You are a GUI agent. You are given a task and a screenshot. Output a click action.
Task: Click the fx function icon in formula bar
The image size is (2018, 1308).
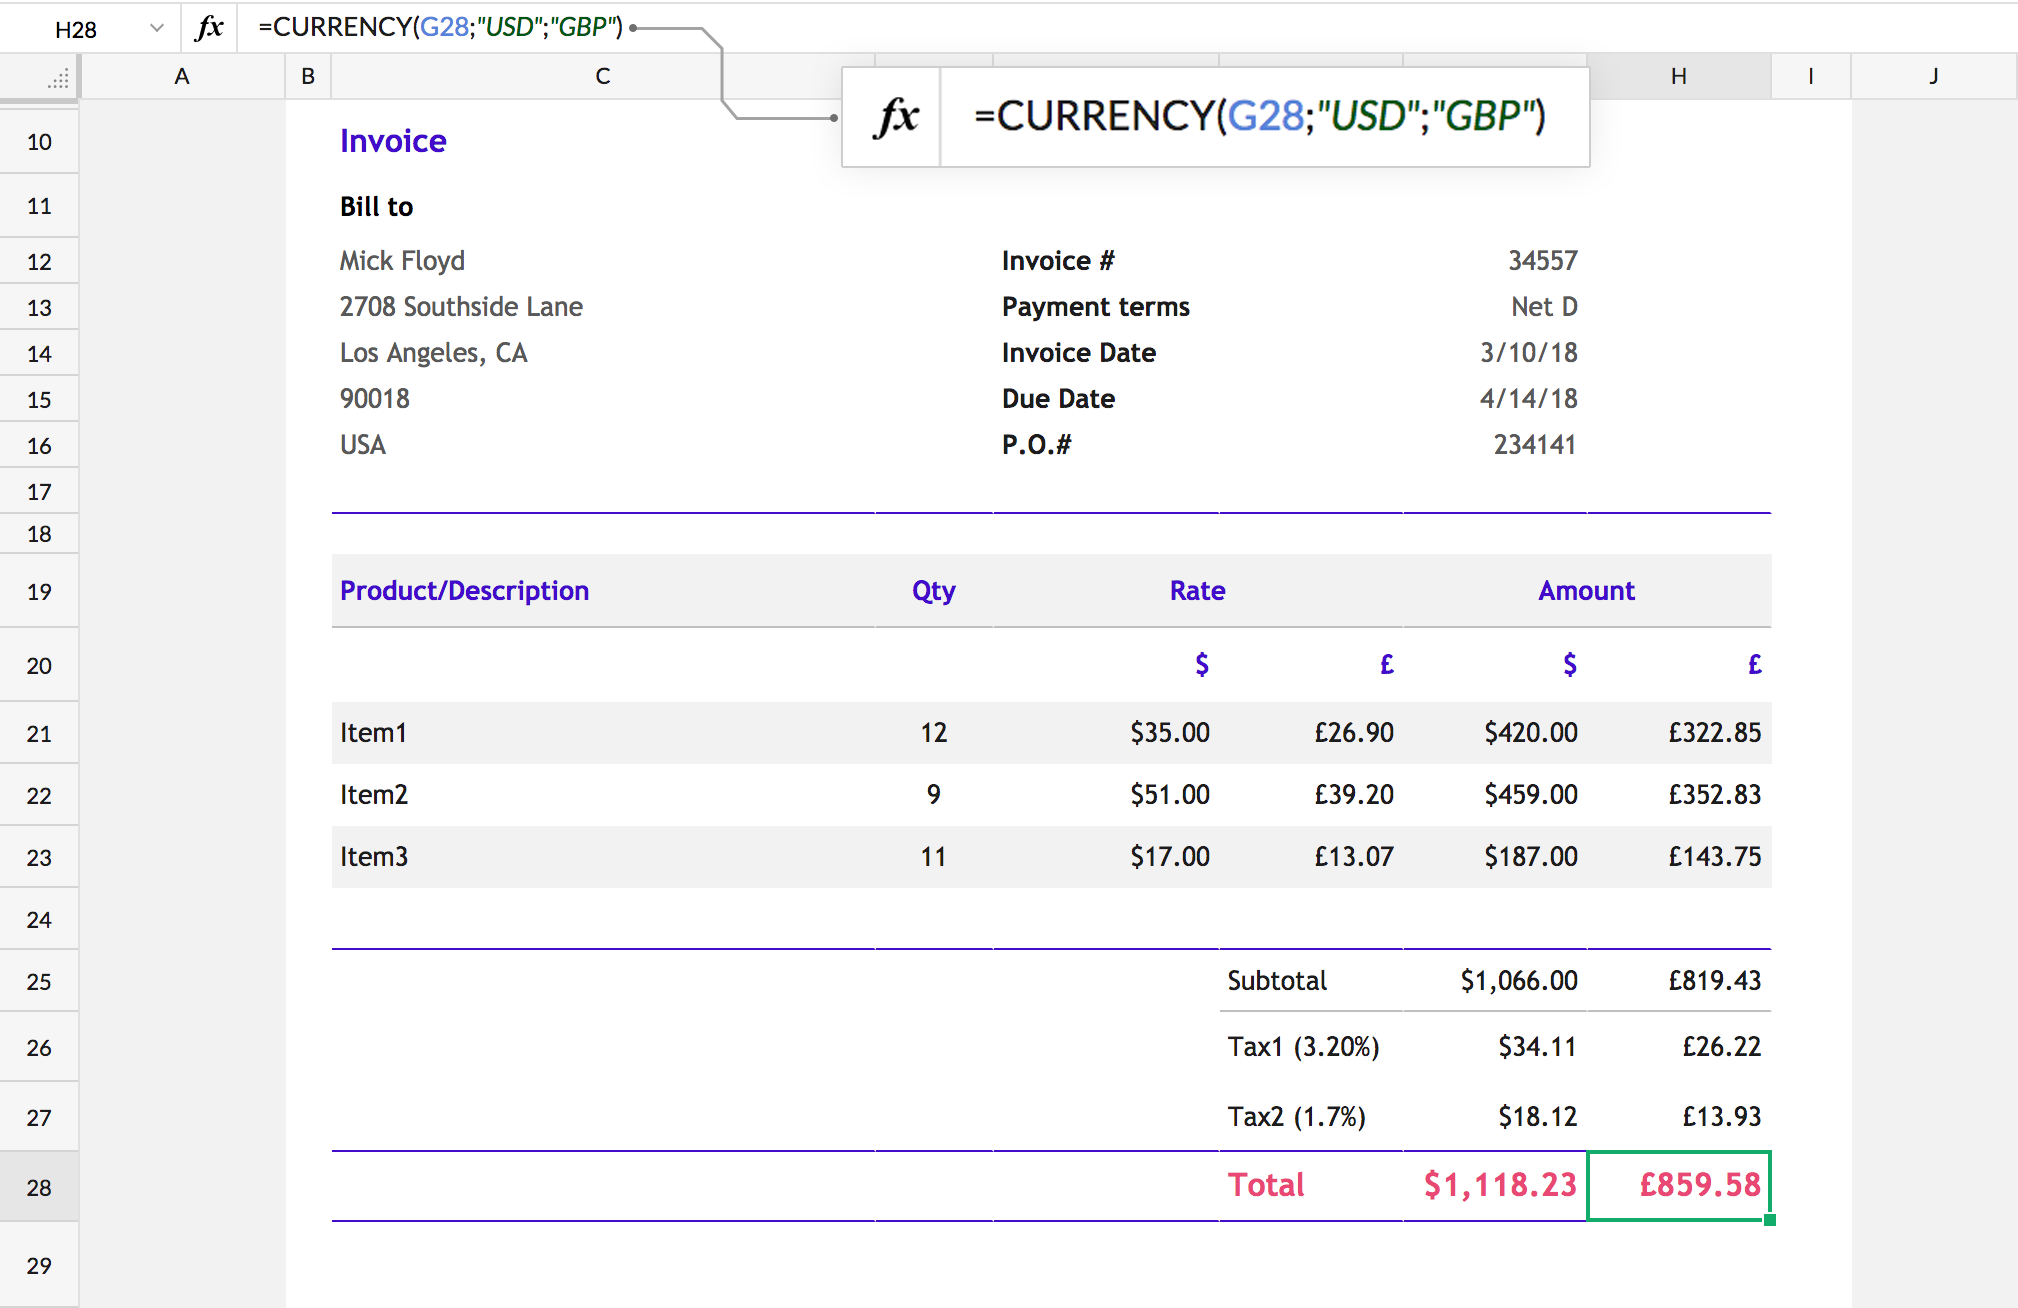click(x=208, y=27)
